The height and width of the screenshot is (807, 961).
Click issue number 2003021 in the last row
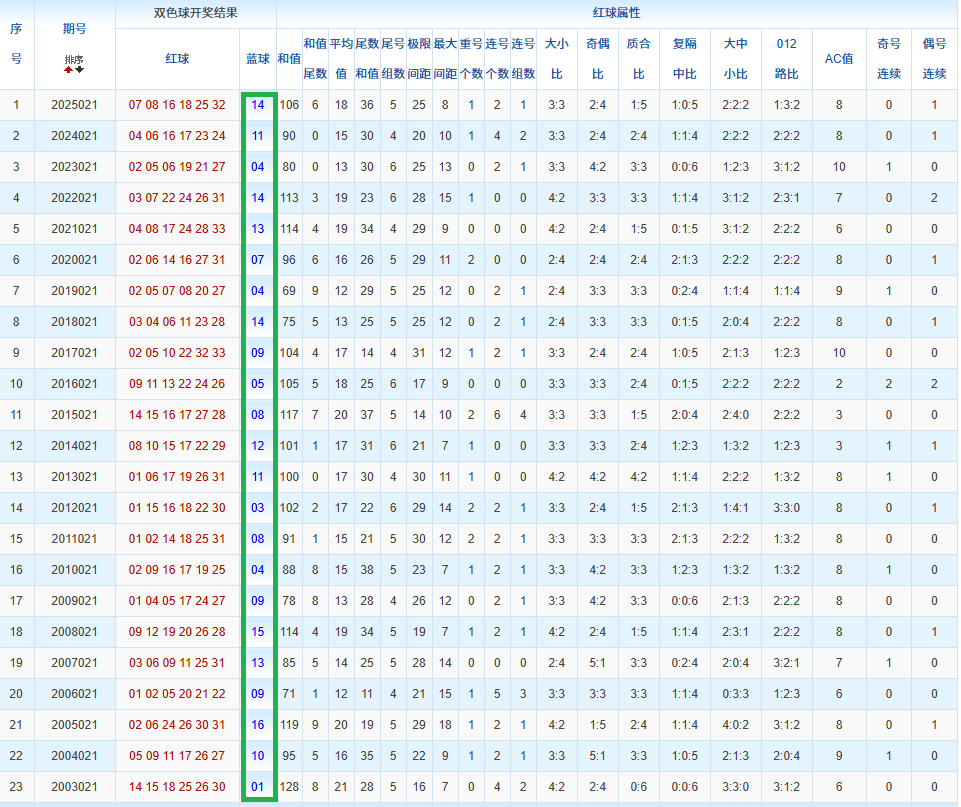74,787
